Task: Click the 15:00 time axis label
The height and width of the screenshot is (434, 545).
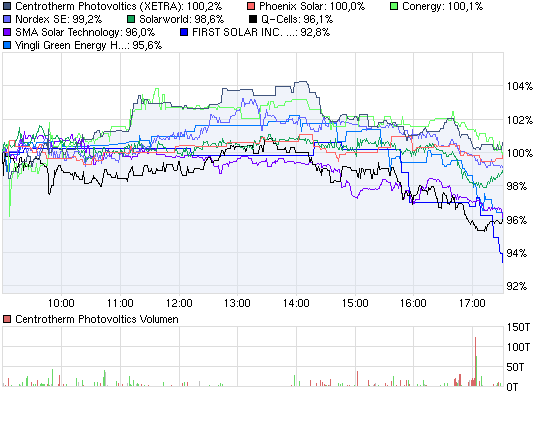Action: tap(355, 303)
